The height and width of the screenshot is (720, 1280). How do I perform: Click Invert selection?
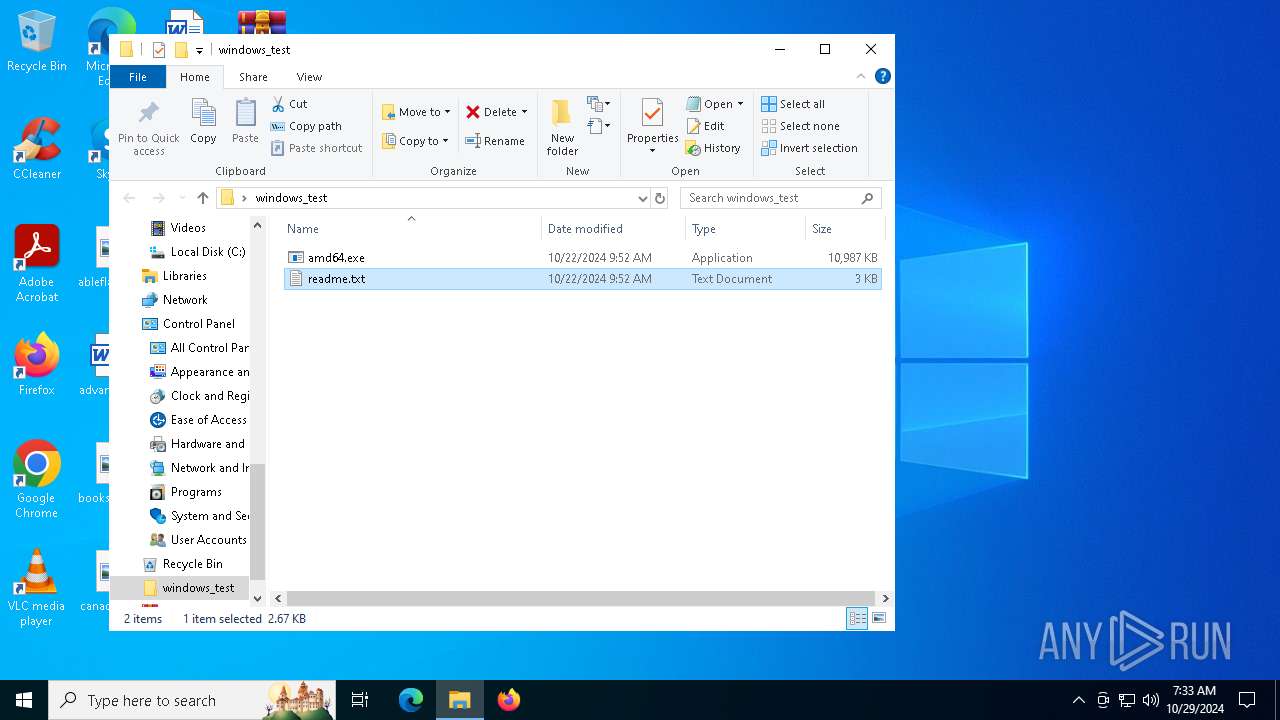809,148
